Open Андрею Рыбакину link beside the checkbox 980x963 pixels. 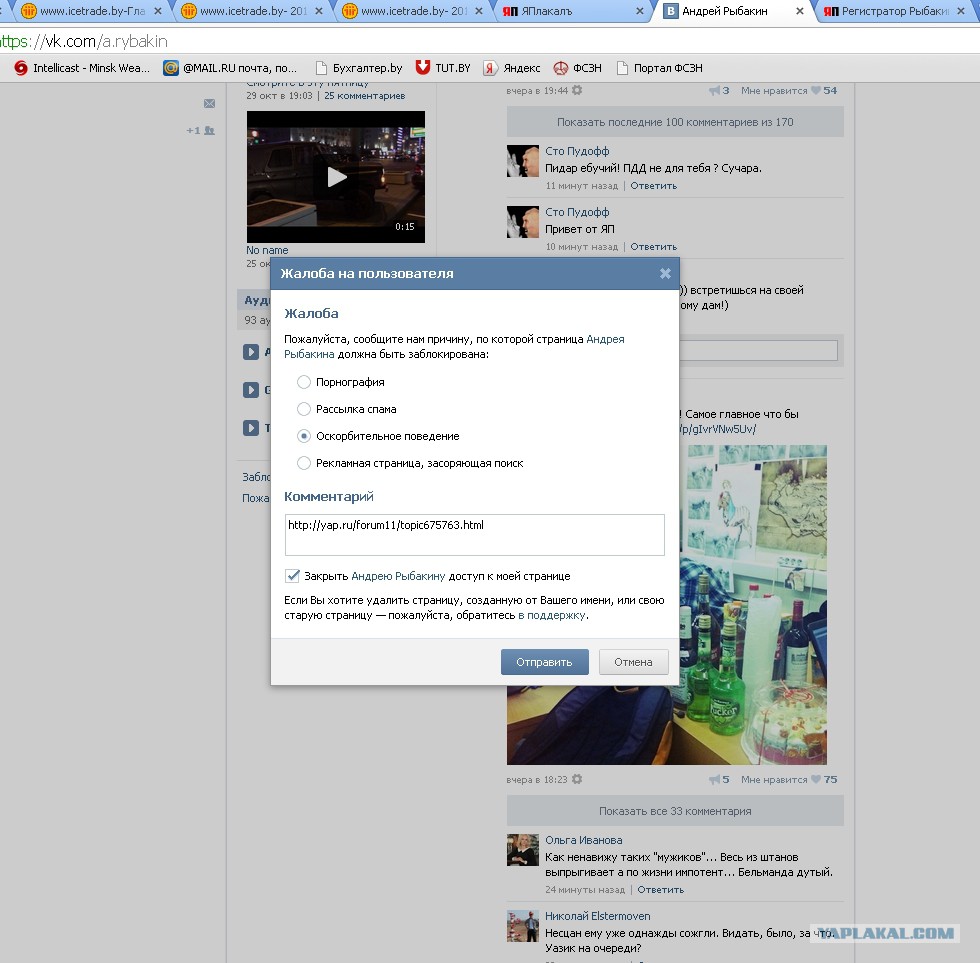click(398, 576)
